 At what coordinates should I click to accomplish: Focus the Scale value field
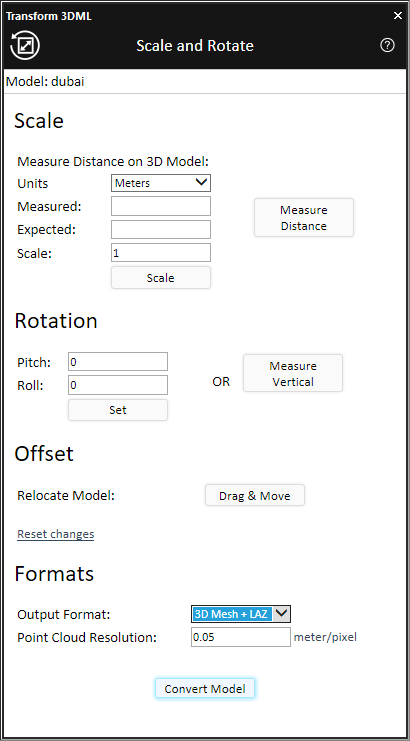click(x=161, y=253)
